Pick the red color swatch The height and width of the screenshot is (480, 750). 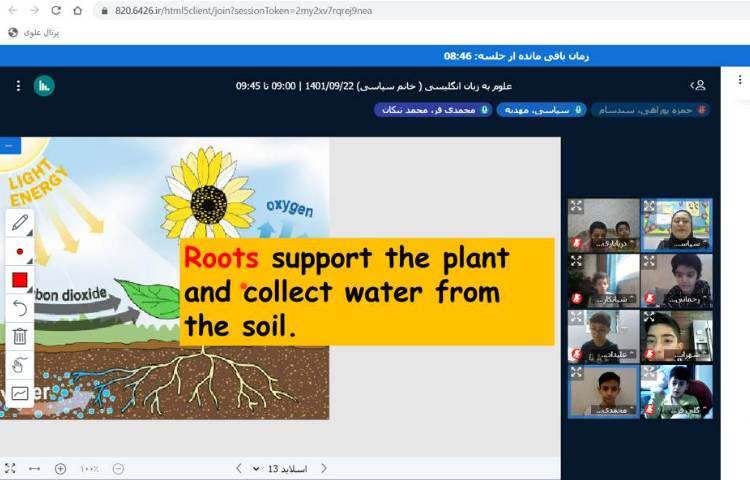point(20,280)
